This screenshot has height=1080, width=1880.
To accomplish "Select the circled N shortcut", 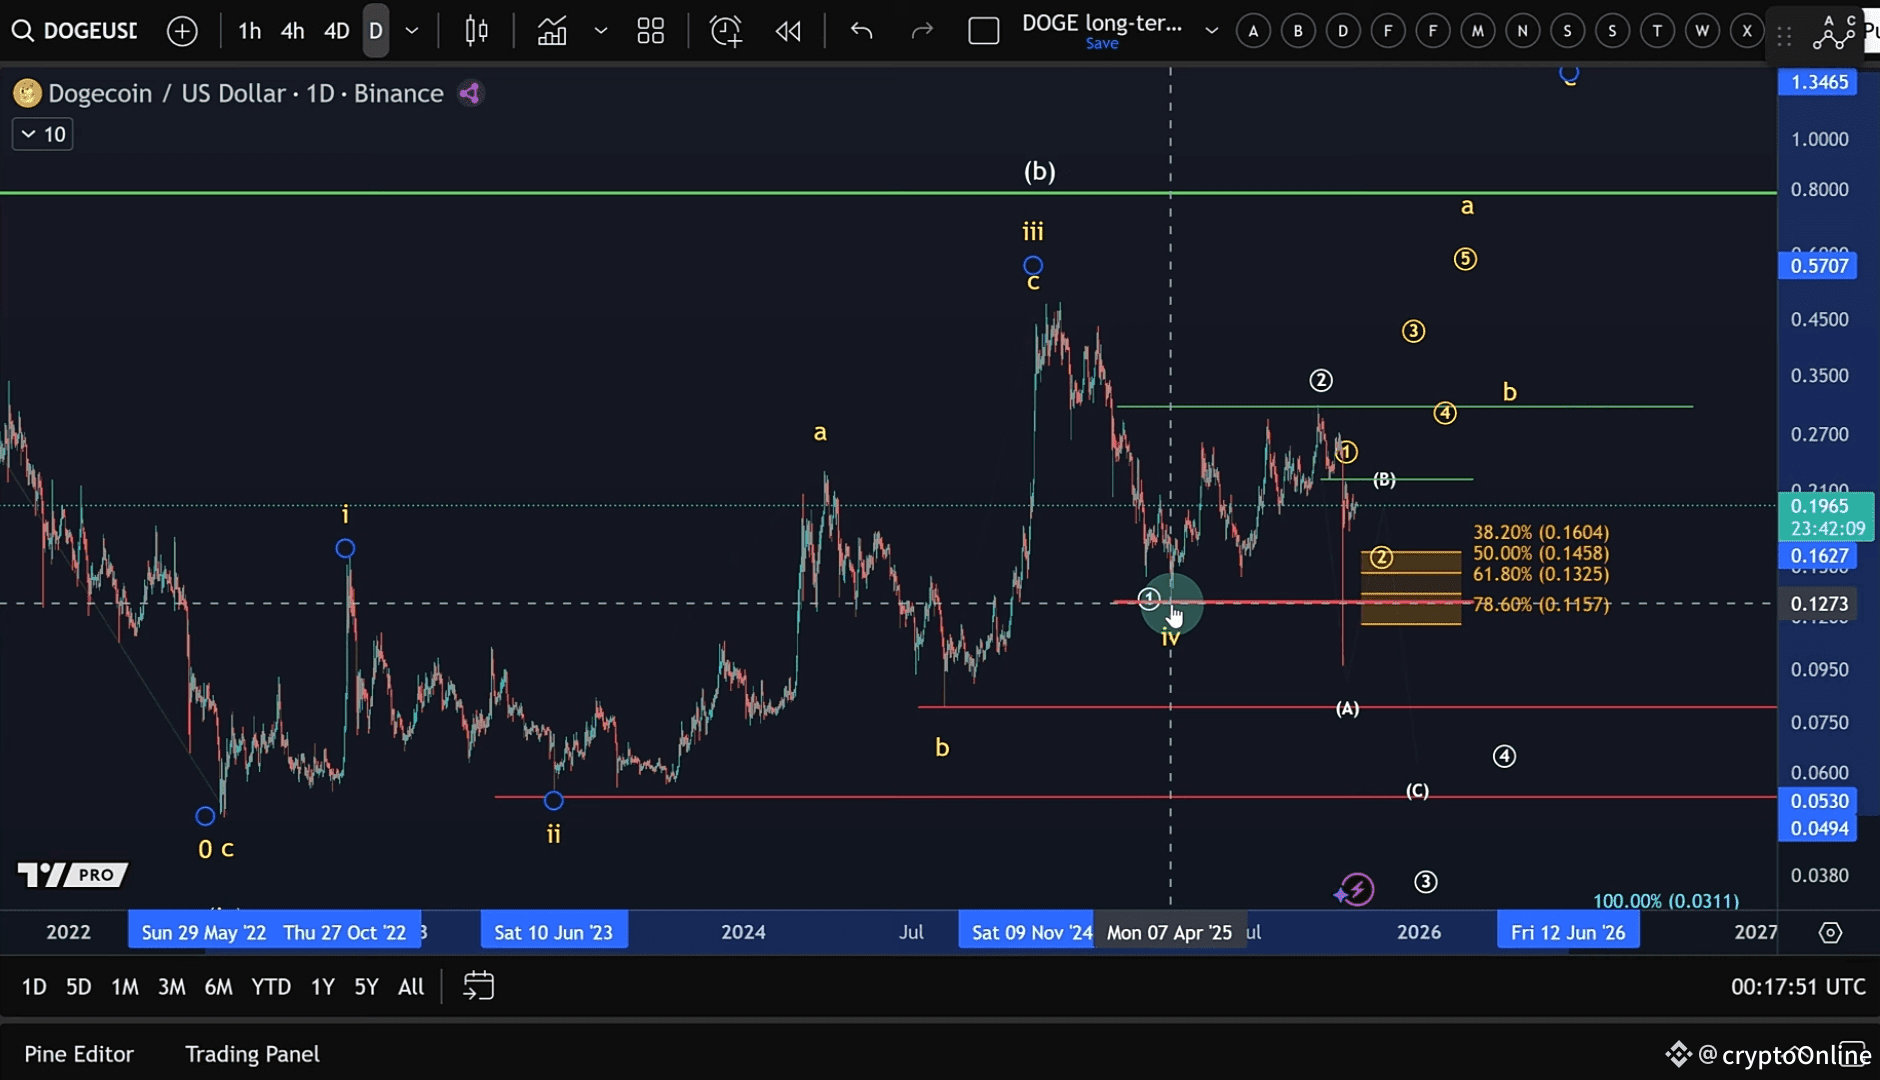I will click(x=1522, y=31).
